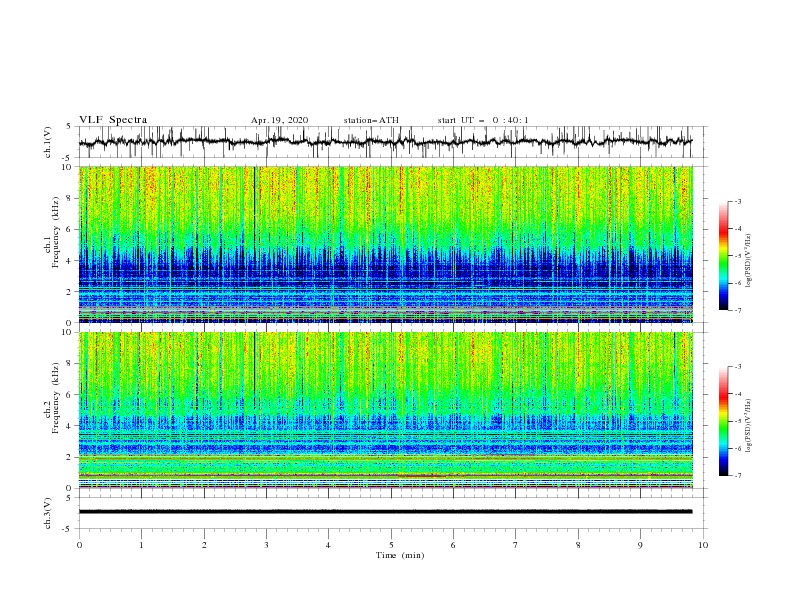This screenshot has height=612, width=792.
Task: Click the ch.2 spectrogram color scale bar
Action: tap(724, 421)
